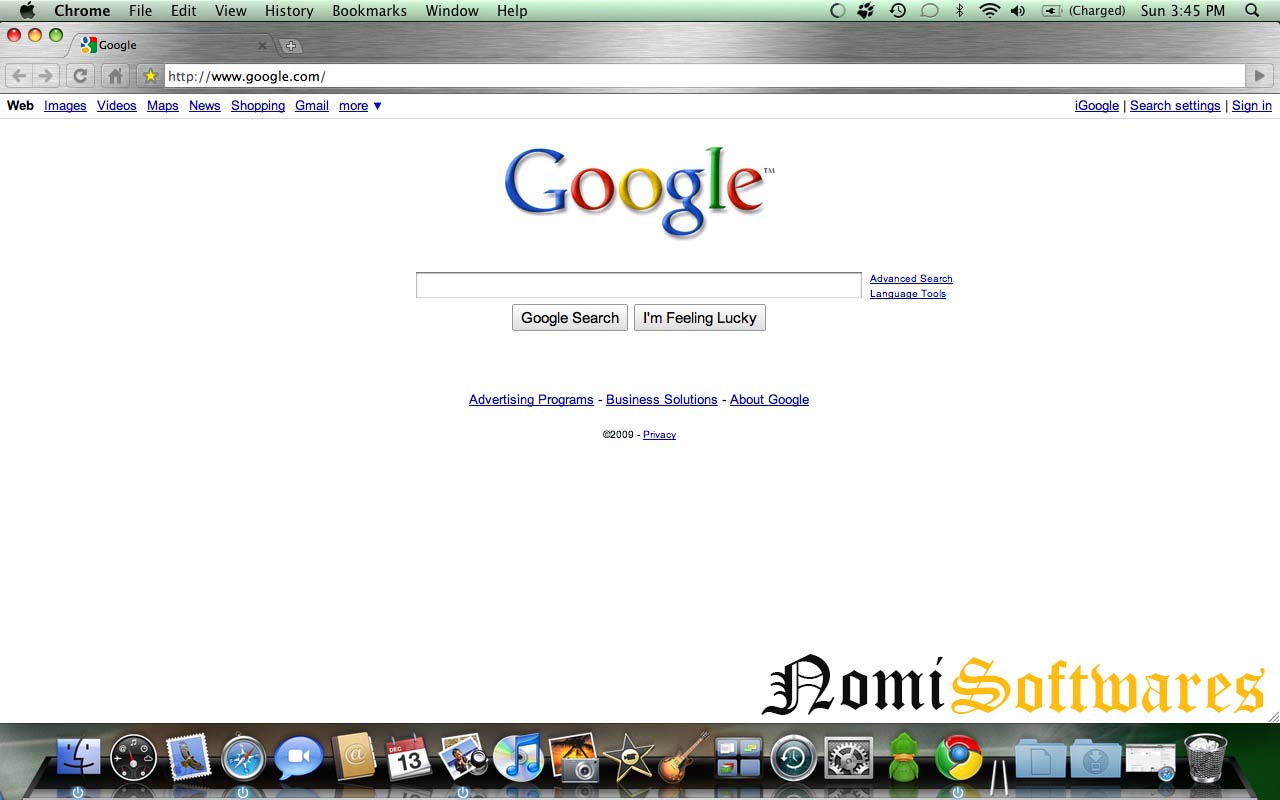
Task: Launch GarageBand from the Dock
Action: [681, 757]
